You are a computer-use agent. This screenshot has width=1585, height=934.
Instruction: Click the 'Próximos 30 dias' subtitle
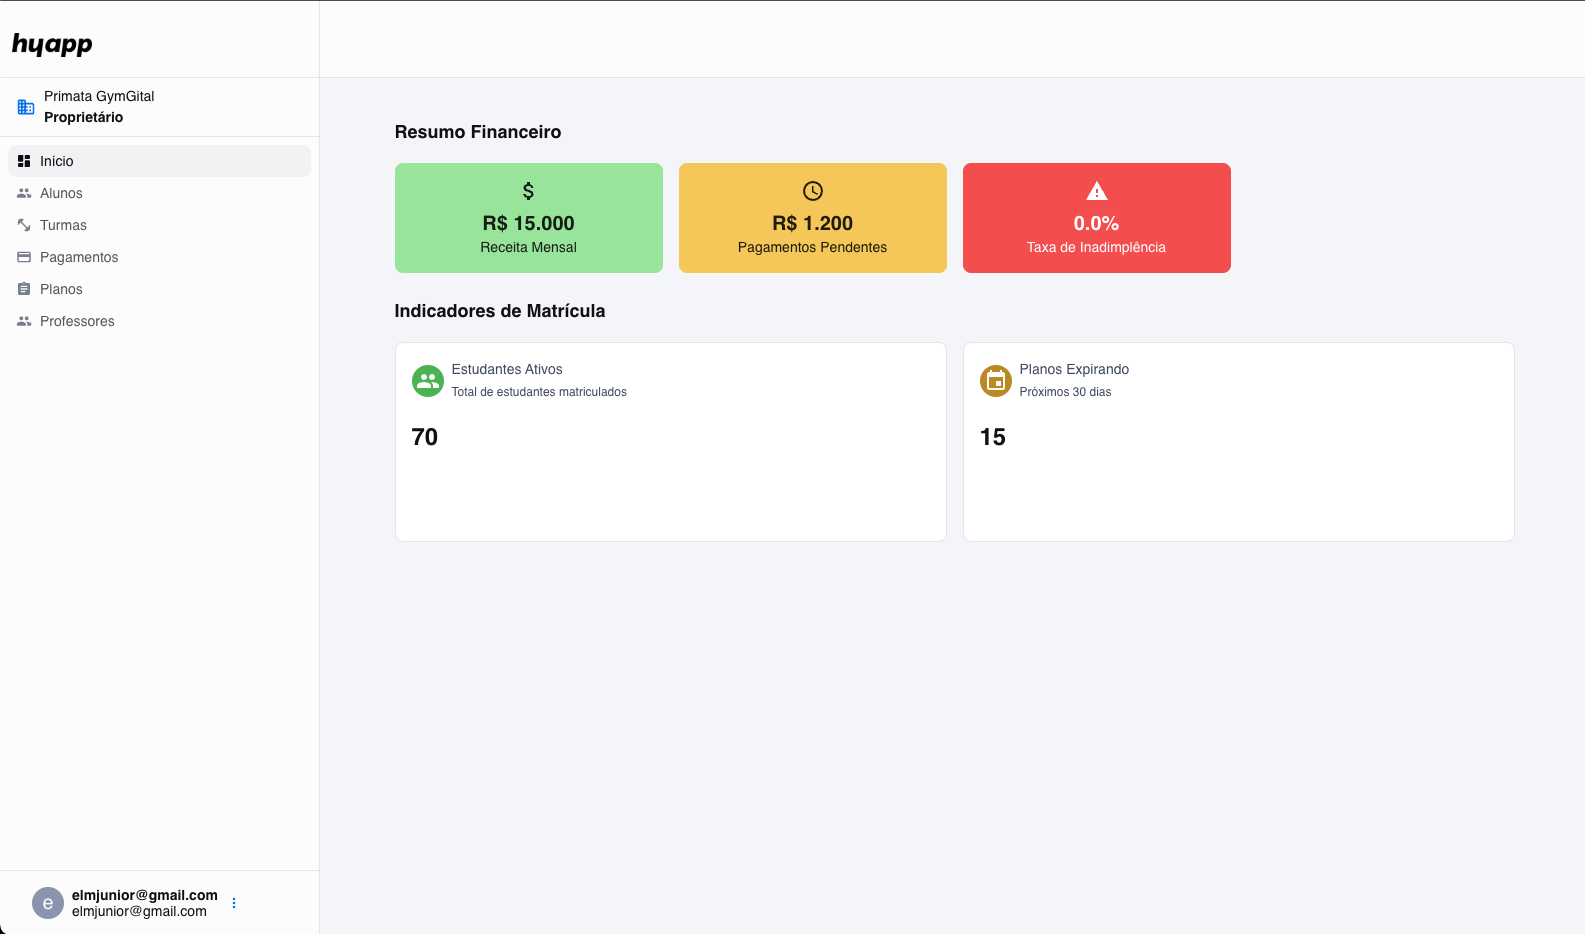click(1065, 392)
